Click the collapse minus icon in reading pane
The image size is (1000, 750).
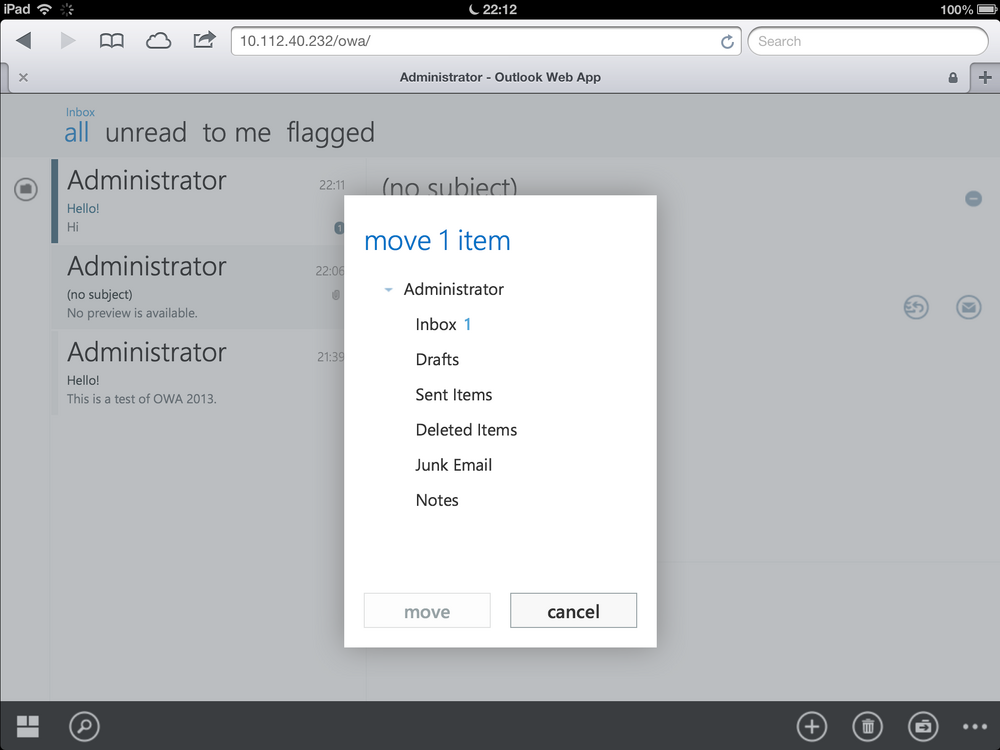[973, 199]
